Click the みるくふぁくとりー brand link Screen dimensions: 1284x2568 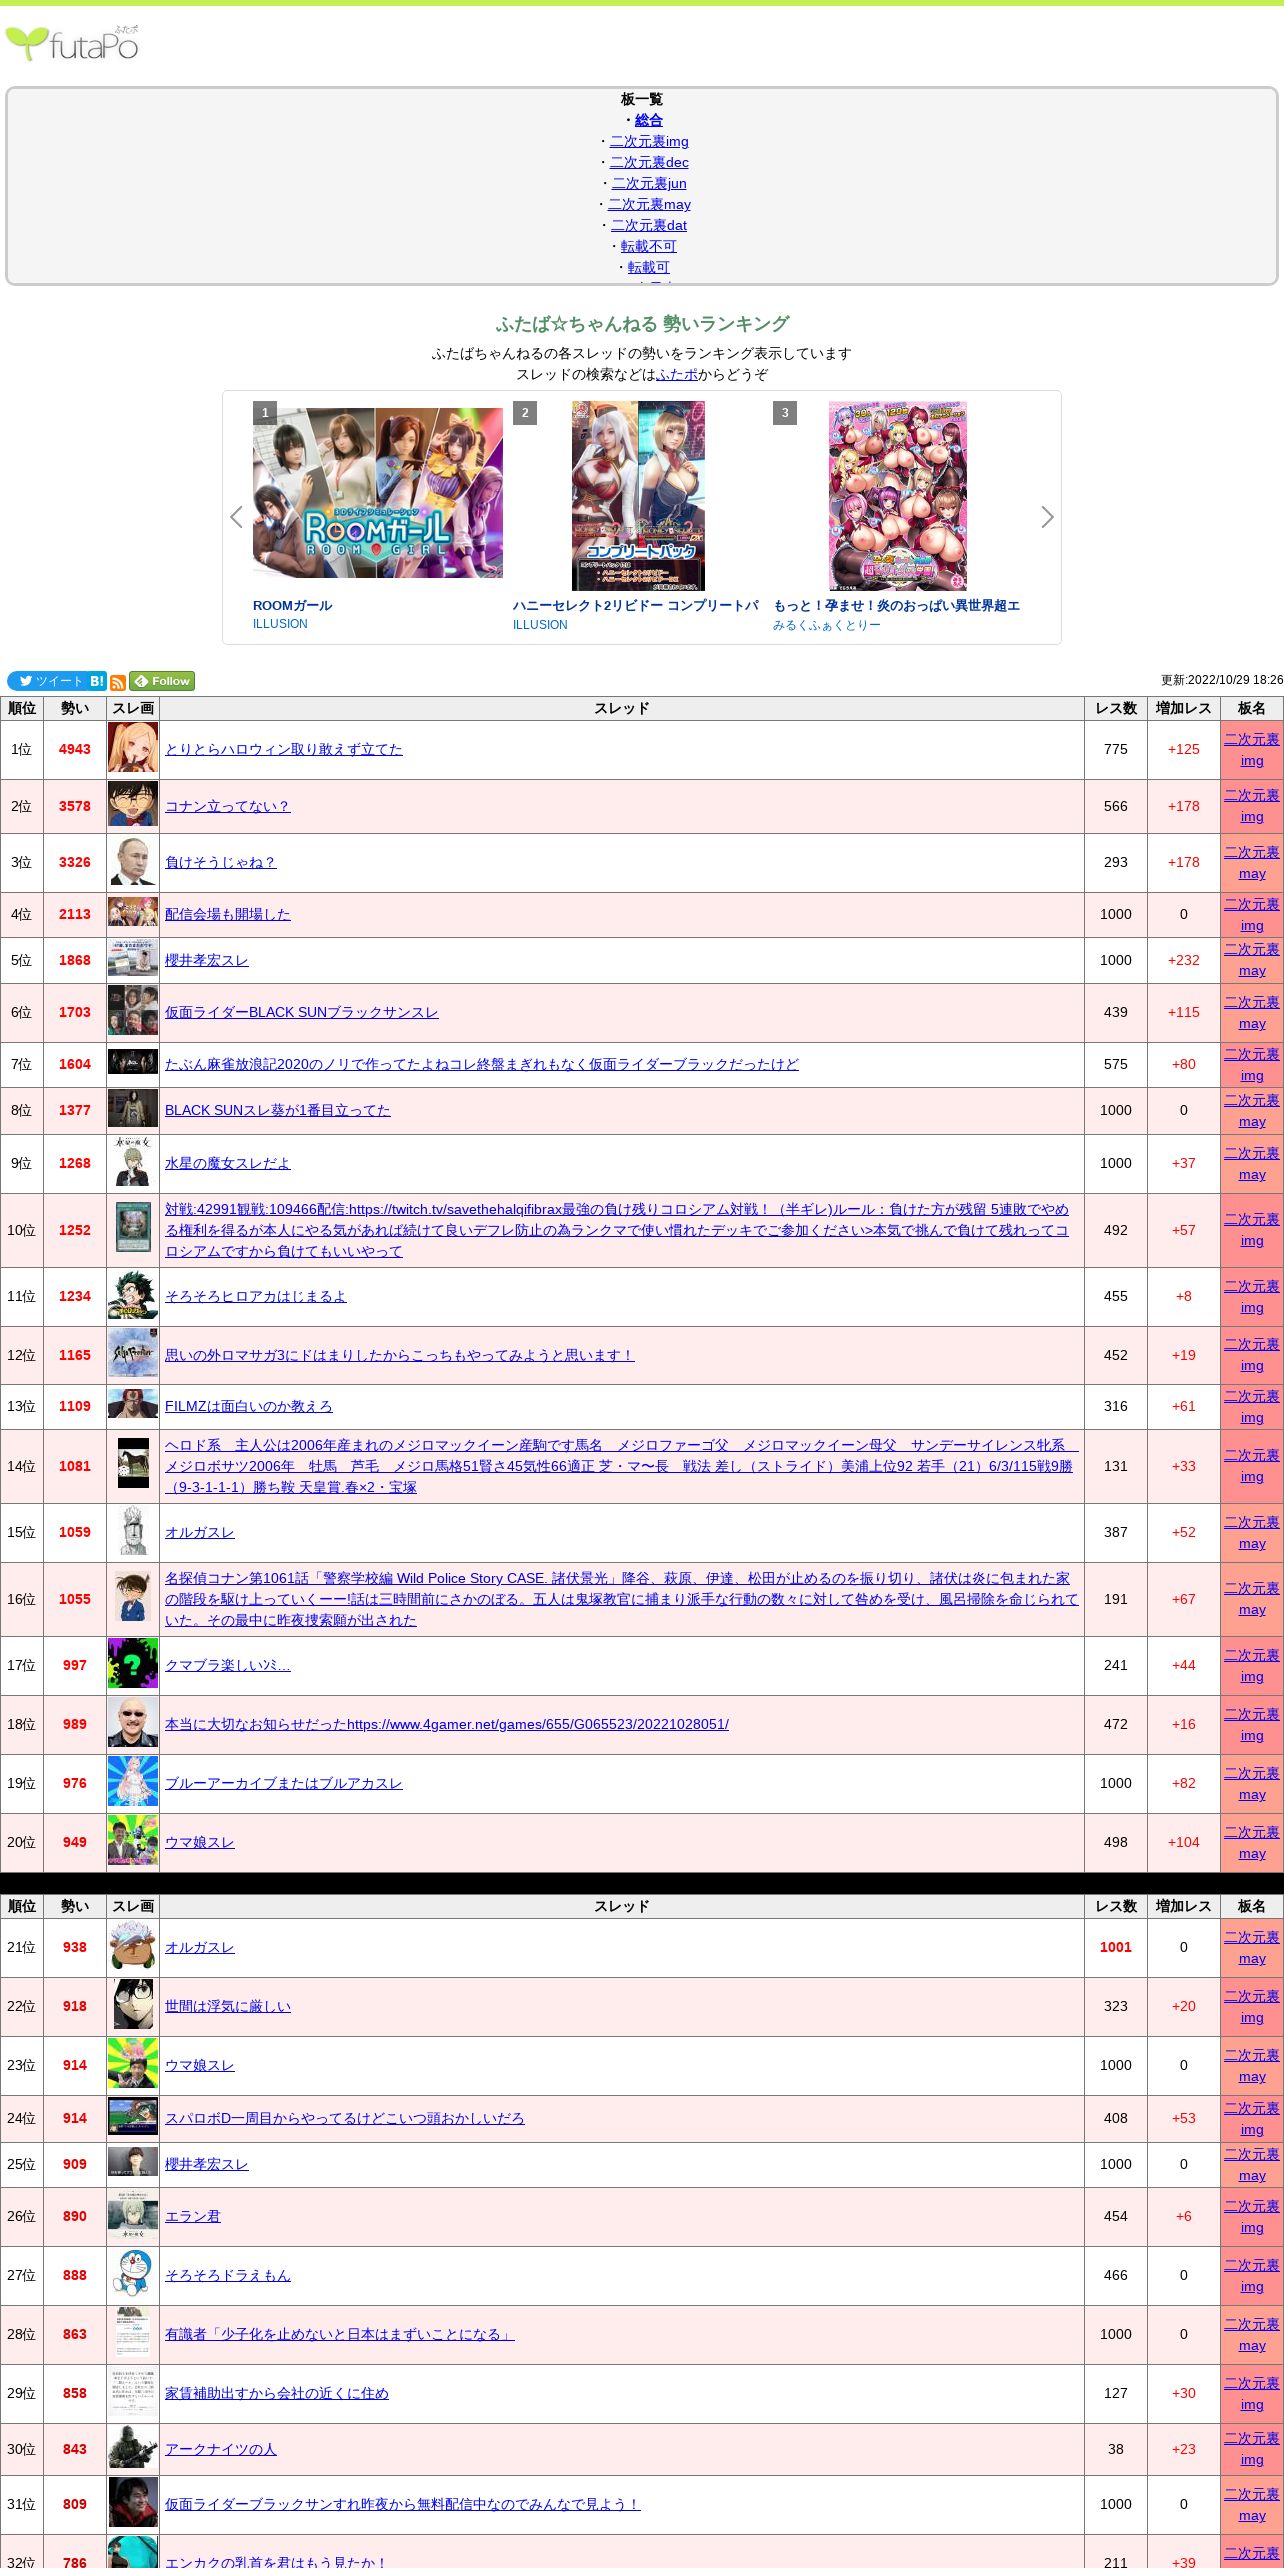(x=827, y=625)
